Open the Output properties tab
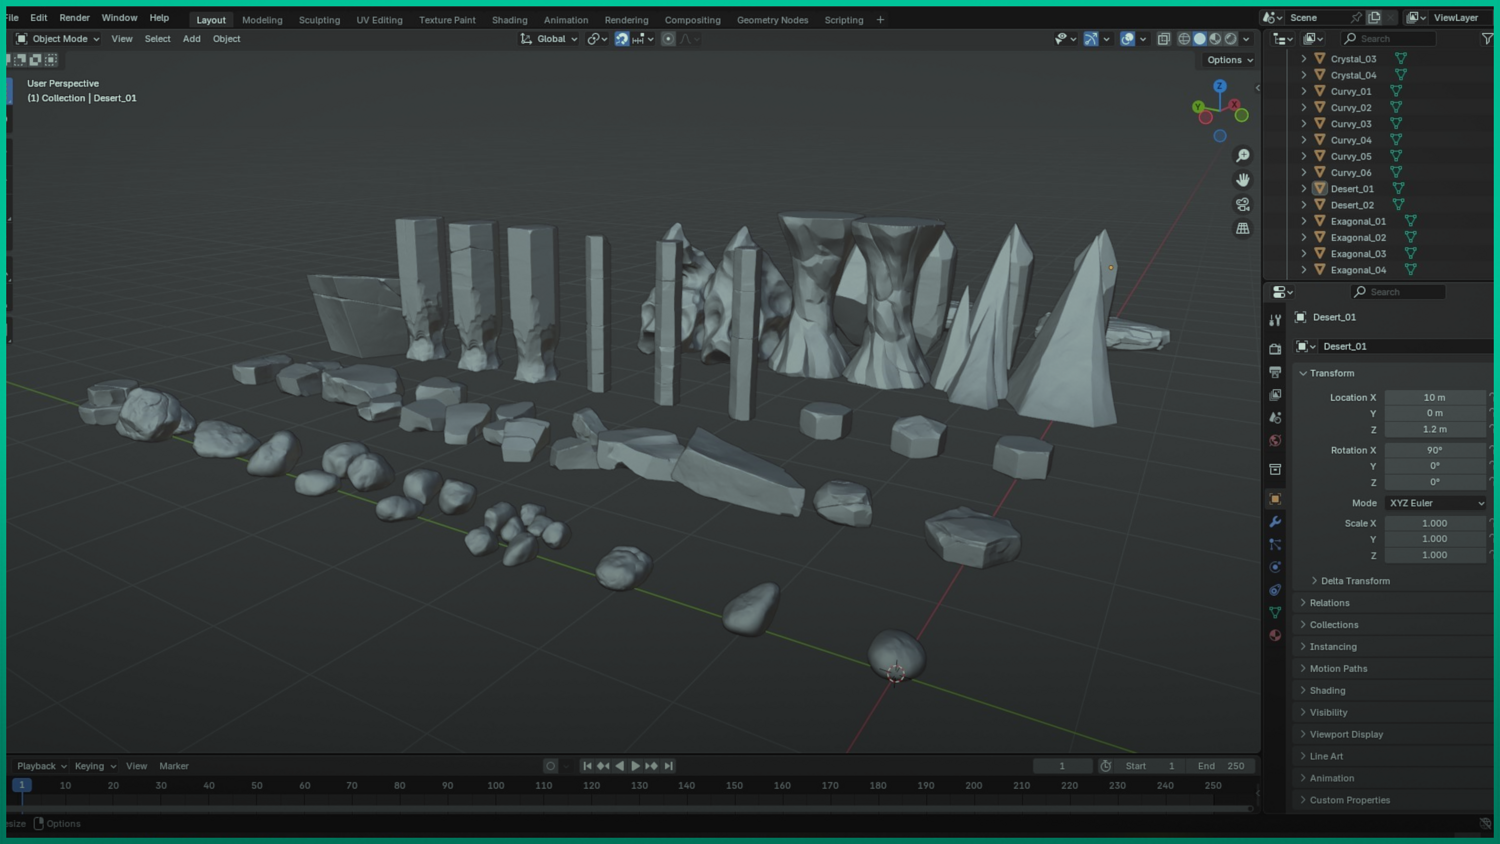 1275,372
